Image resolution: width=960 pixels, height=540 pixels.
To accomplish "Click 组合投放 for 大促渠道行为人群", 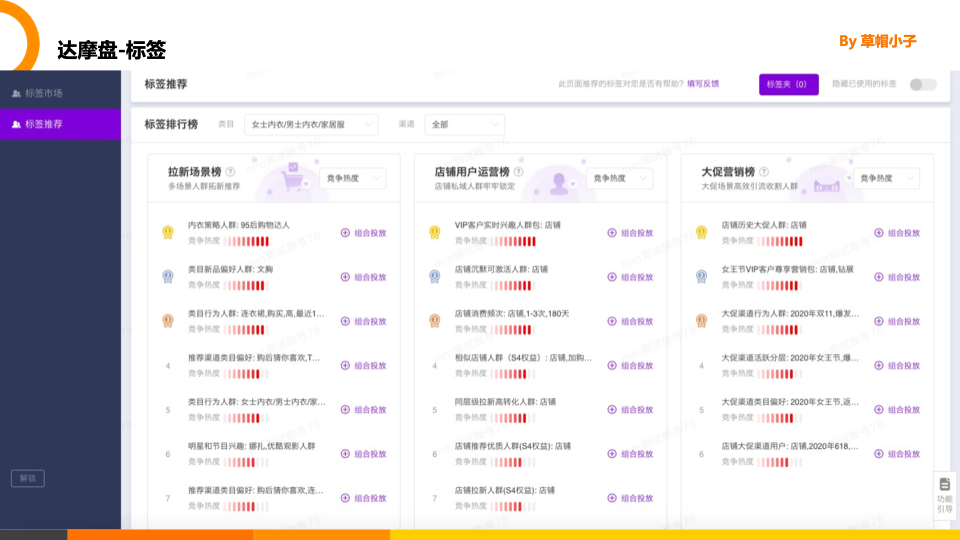I will click(x=897, y=321).
